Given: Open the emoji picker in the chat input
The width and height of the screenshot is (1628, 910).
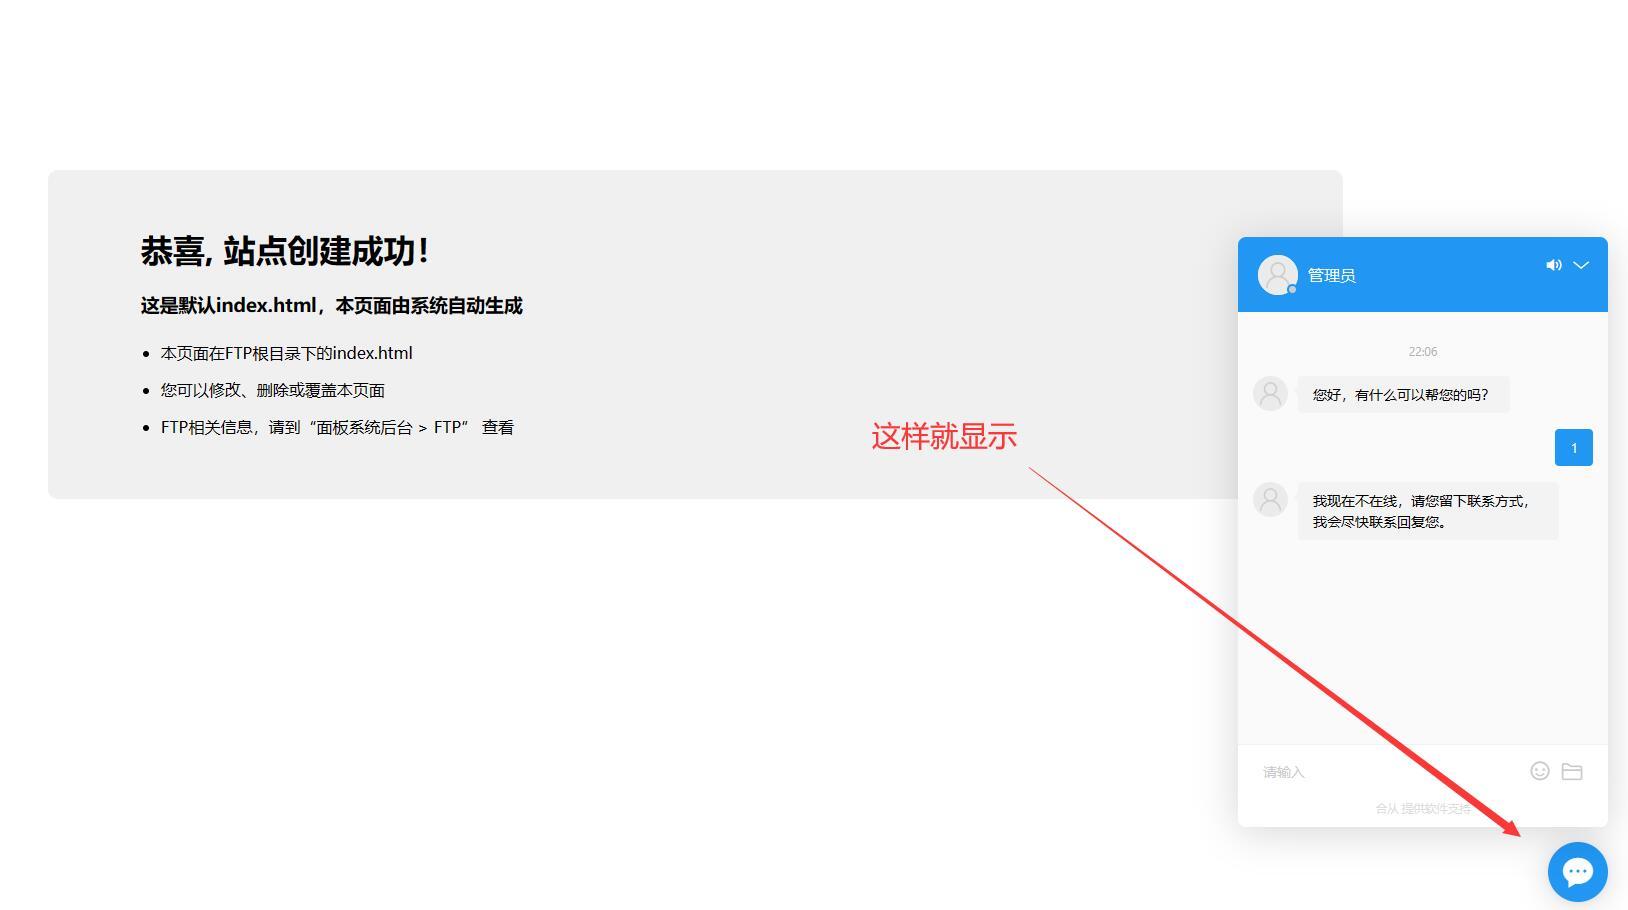Looking at the screenshot, I should 1539,771.
